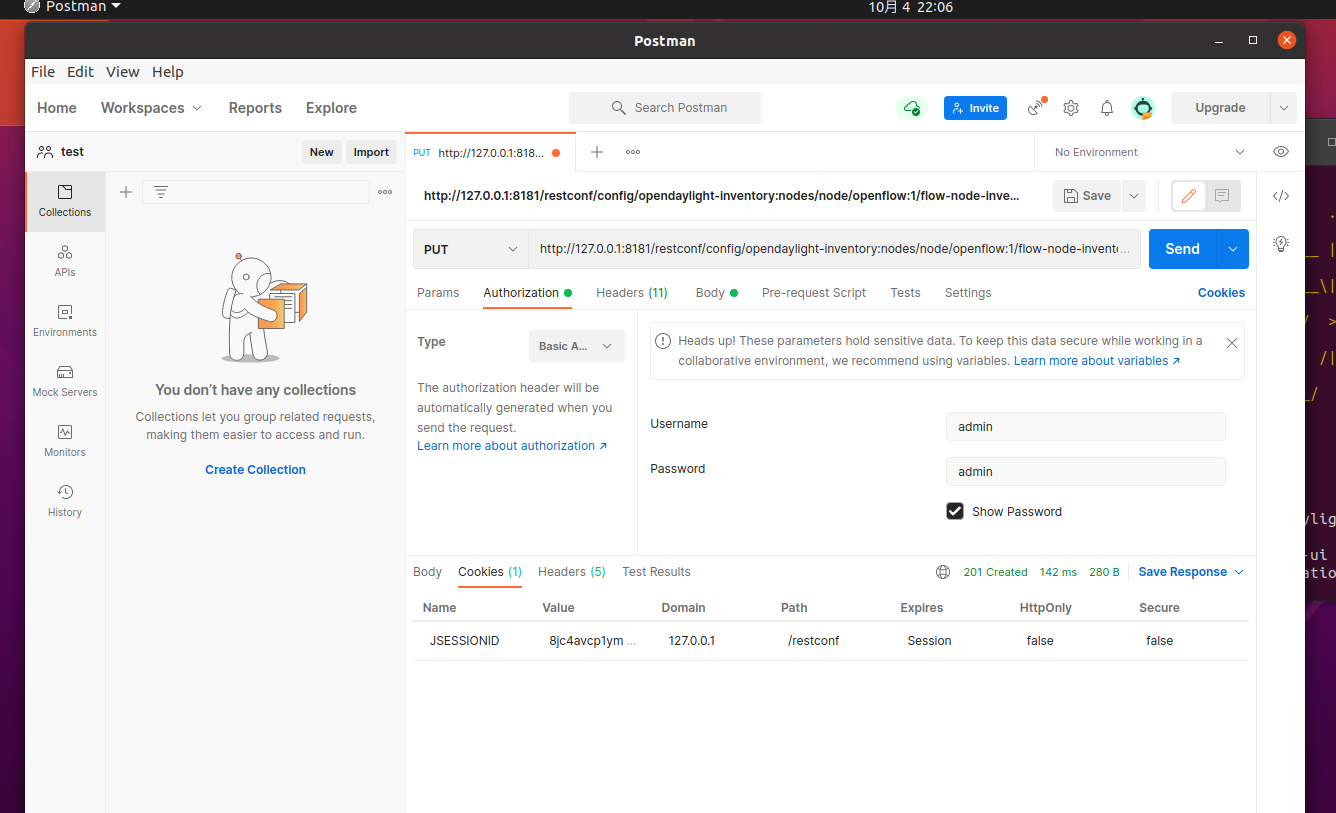Image resolution: width=1336 pixels, height=813 pixels.
Task: Open the tab options ellipsis menu
Action: click(633, 152)
